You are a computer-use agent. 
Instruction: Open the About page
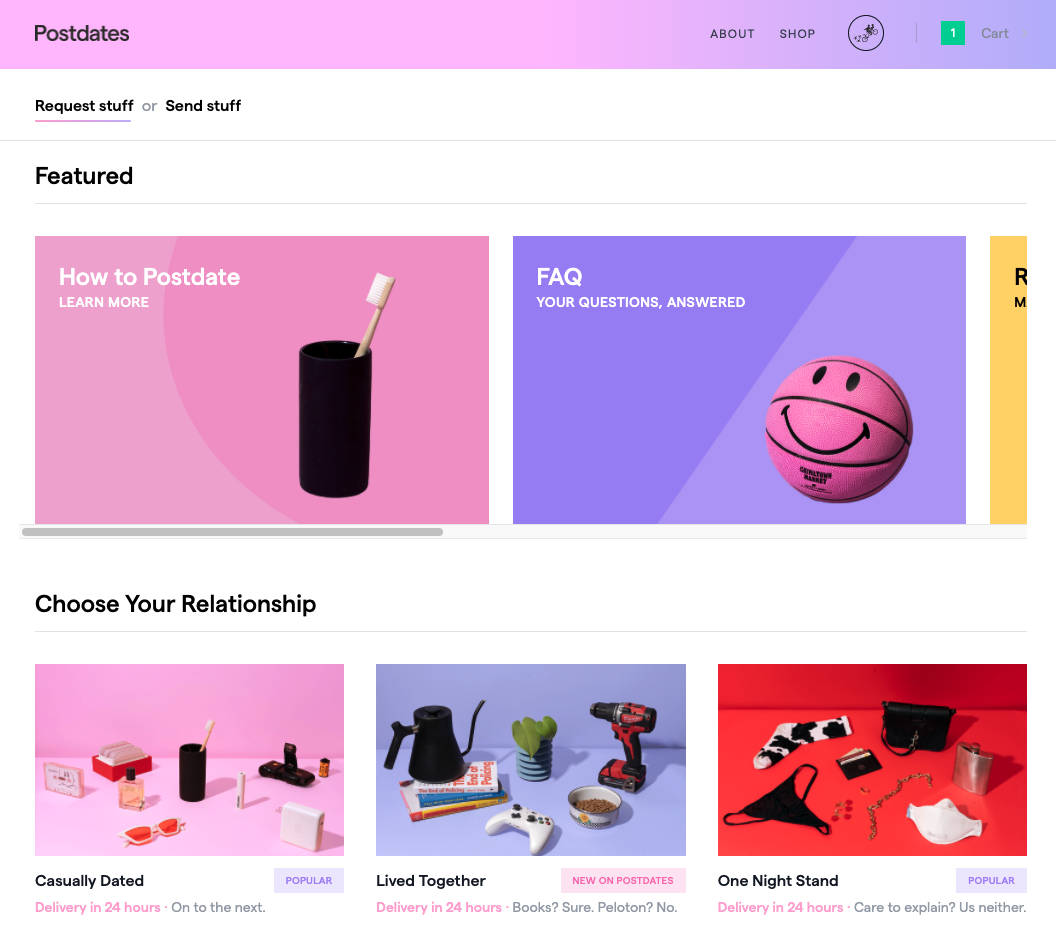point(732,34)
